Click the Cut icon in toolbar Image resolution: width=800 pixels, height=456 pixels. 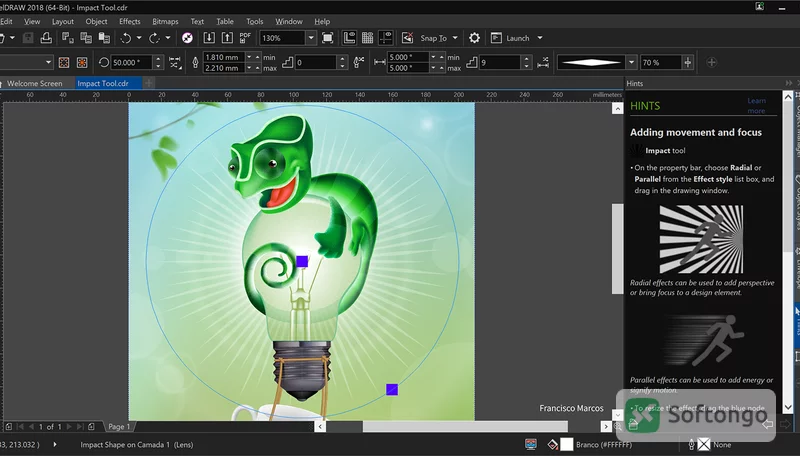click(x=67, y=38)
